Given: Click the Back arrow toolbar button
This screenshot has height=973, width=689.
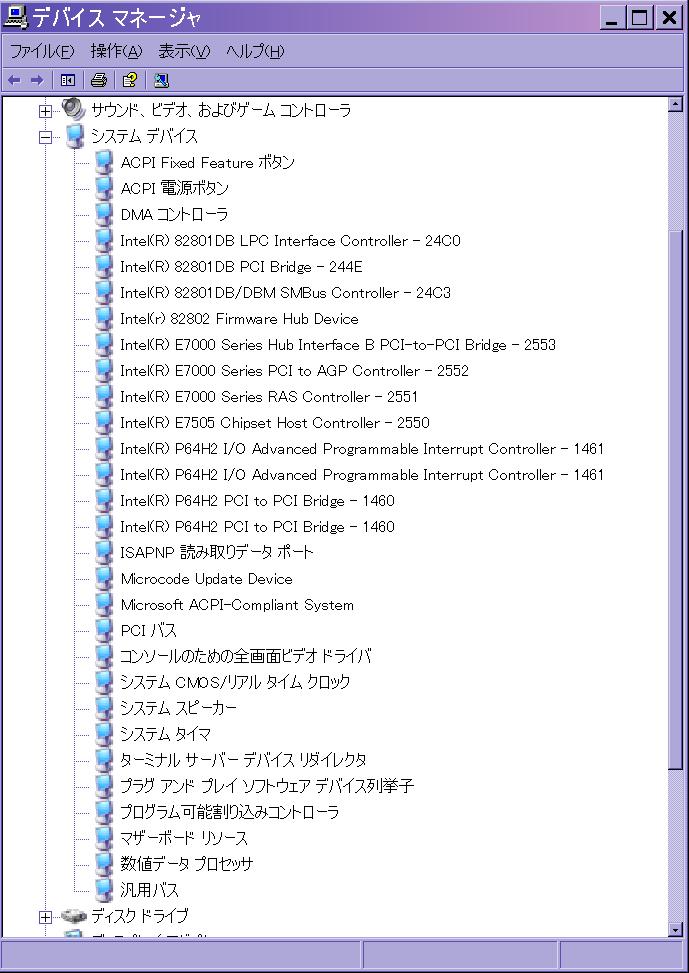Looking at the screenshot, I should [x=14, y=80].
